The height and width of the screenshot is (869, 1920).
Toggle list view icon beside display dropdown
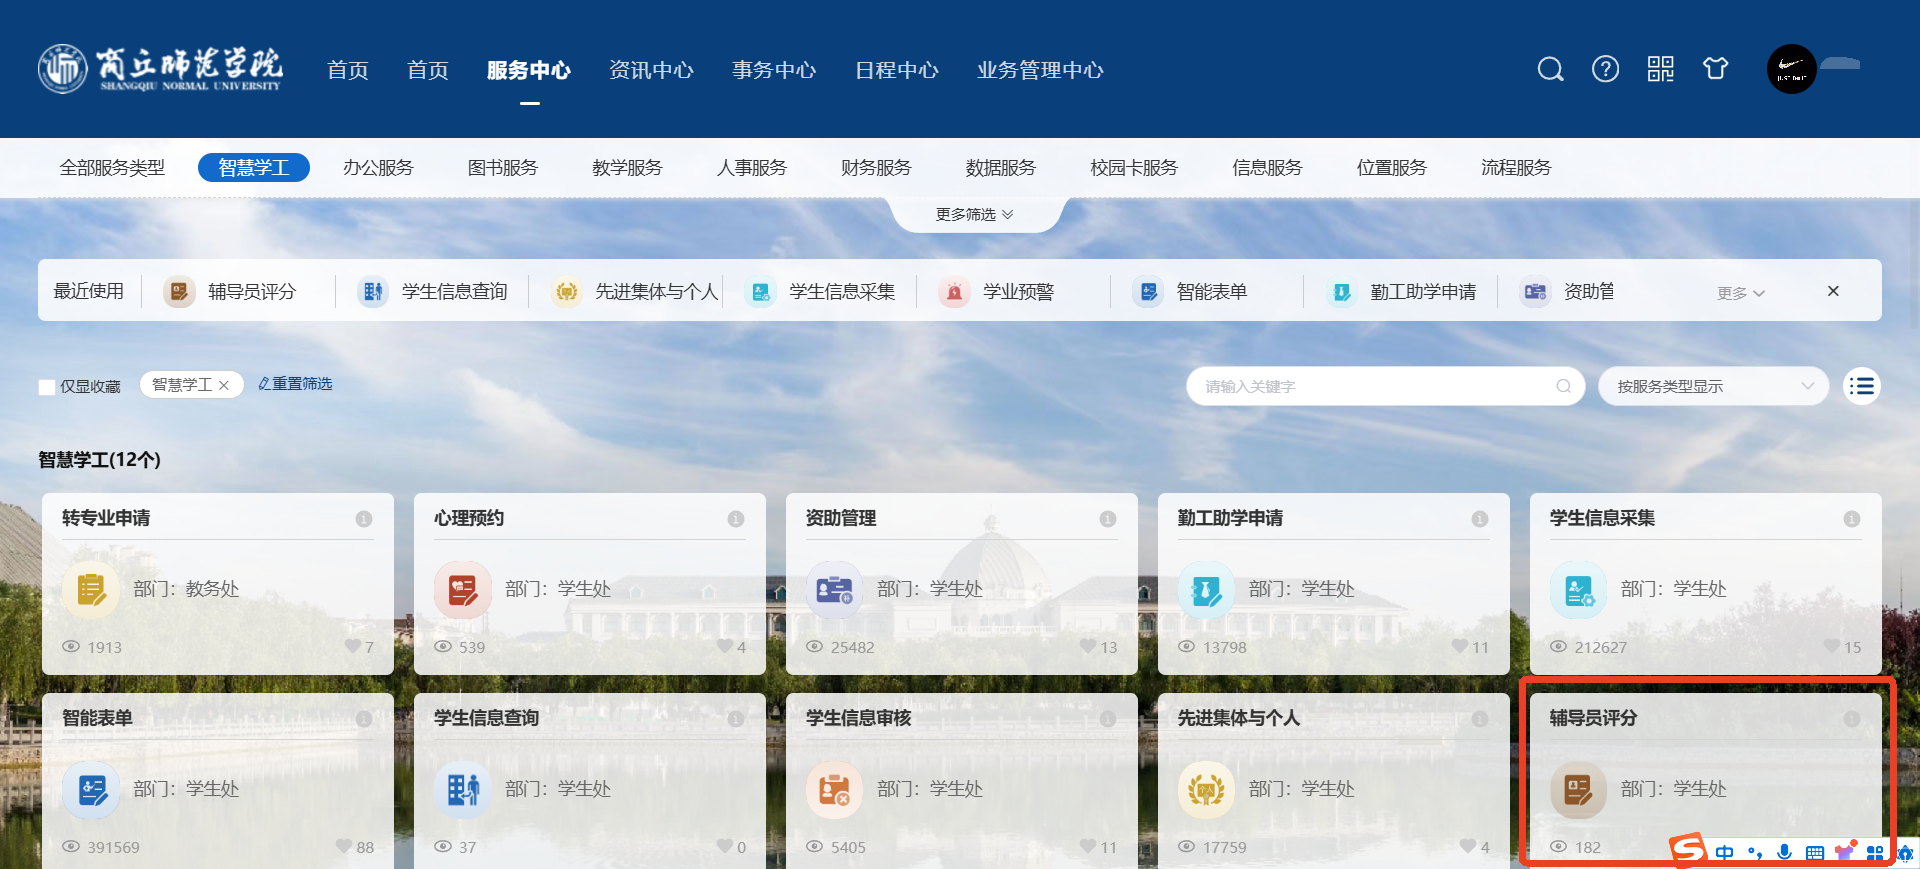pyautogui.click(x=1861, y=386)
